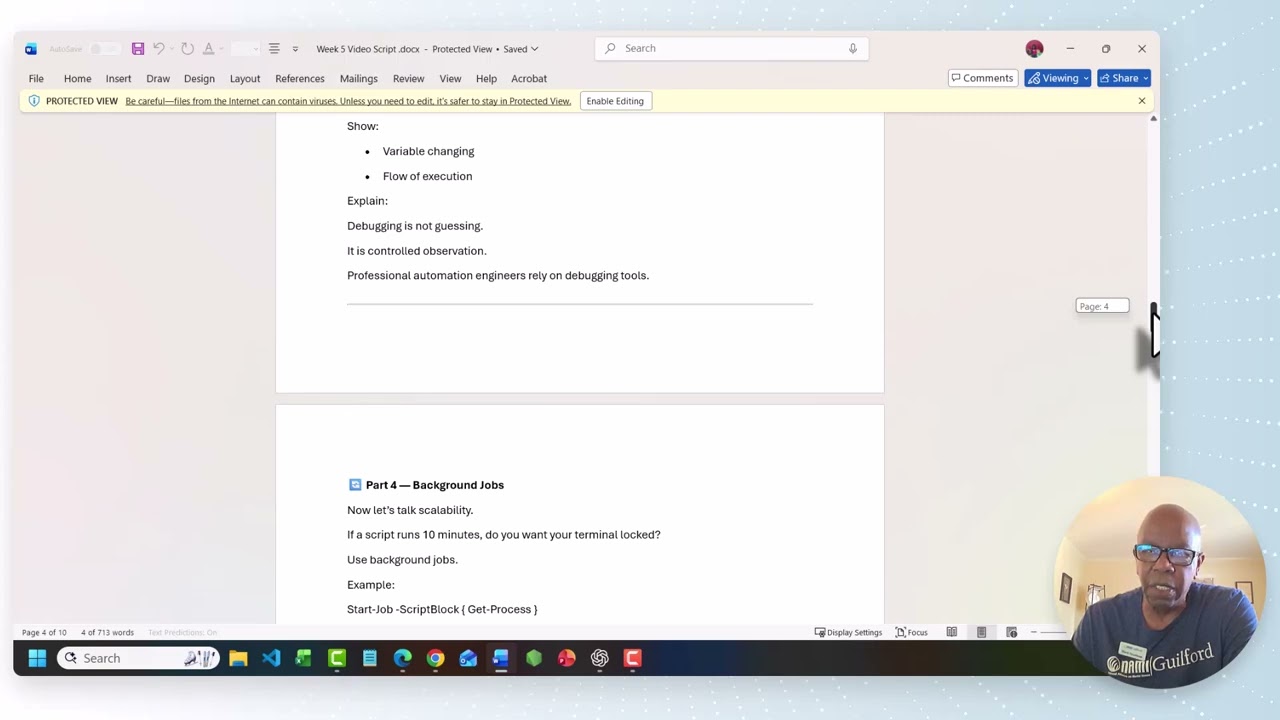The image size is (1280, 720).
Task: Click the Word logo in title bar
Action: (x=31, y=49)
